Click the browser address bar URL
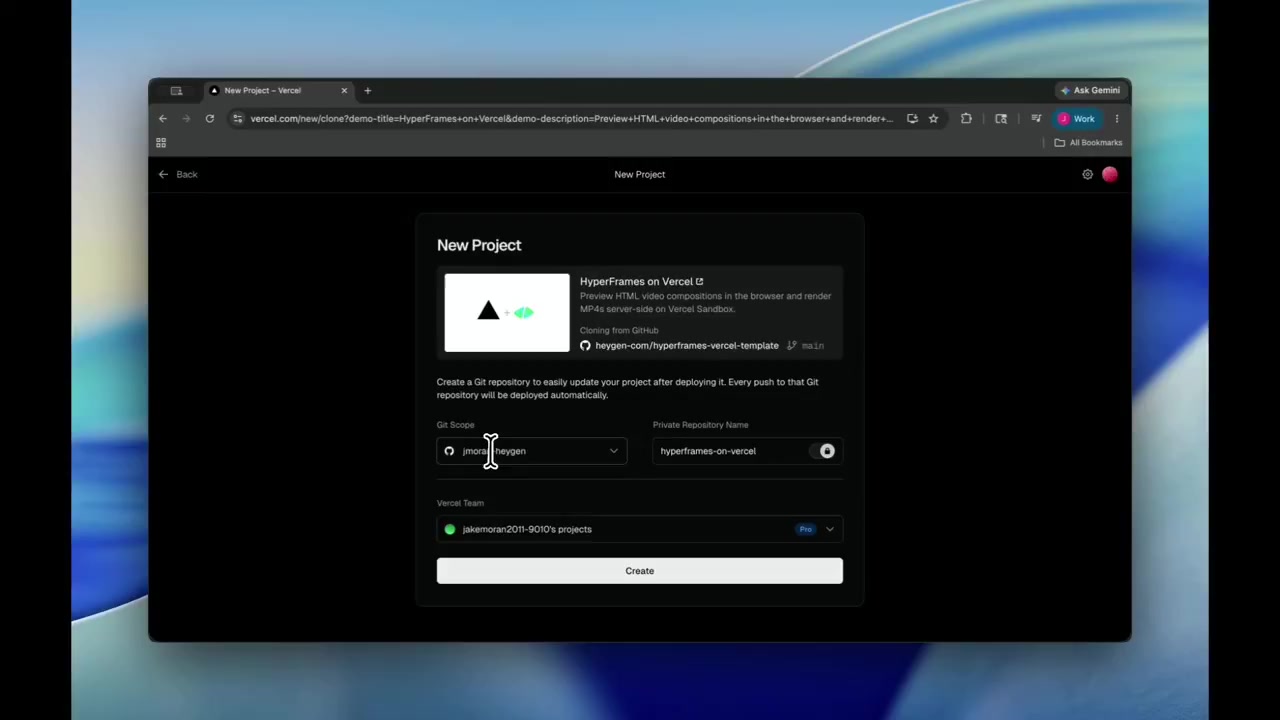The height and width of the screenshot is (720, 1280). pos(572,118)
